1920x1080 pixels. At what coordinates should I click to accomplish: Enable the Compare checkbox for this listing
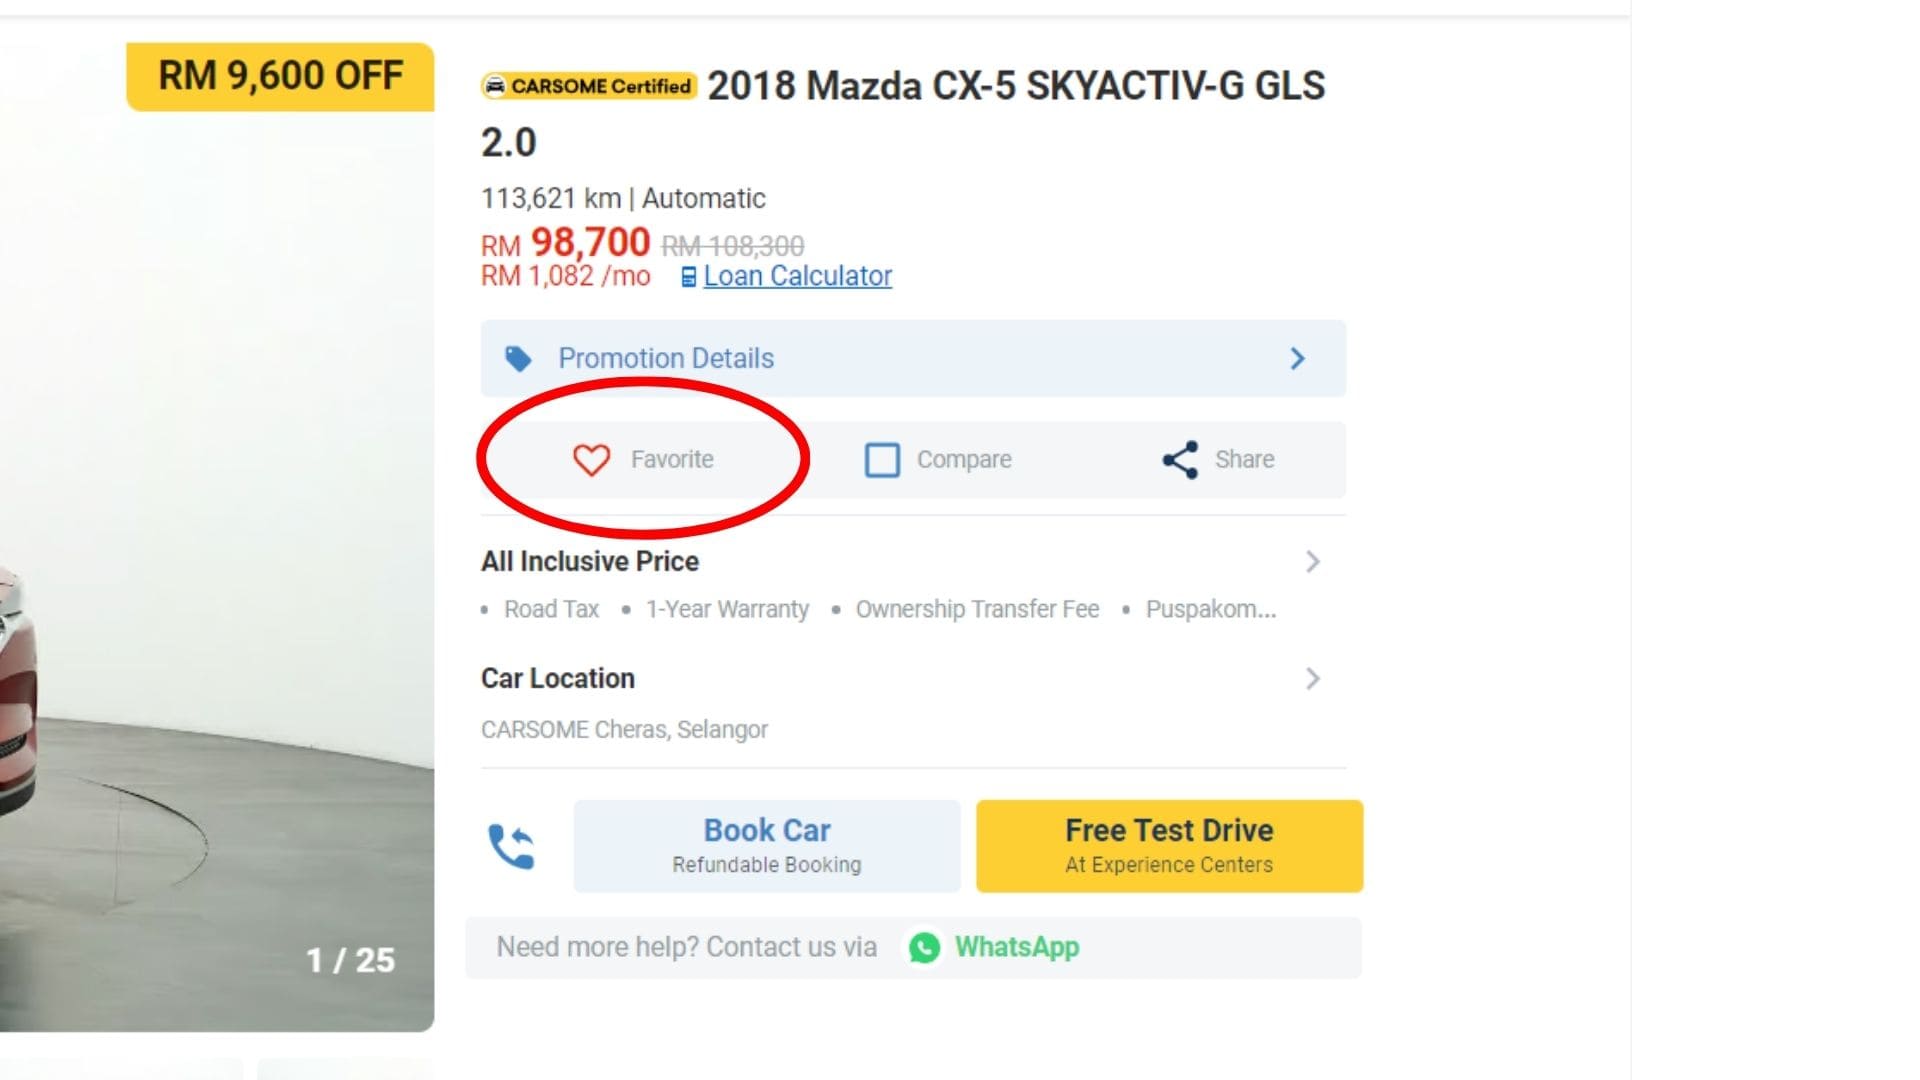[884, 459]
